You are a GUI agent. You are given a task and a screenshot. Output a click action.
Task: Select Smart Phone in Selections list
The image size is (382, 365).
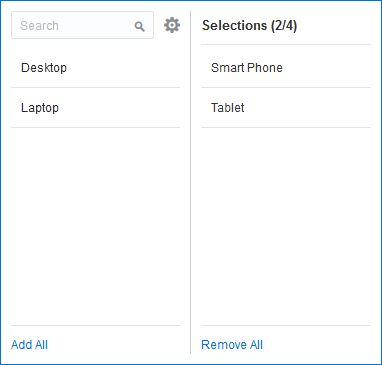pos(286,68)
